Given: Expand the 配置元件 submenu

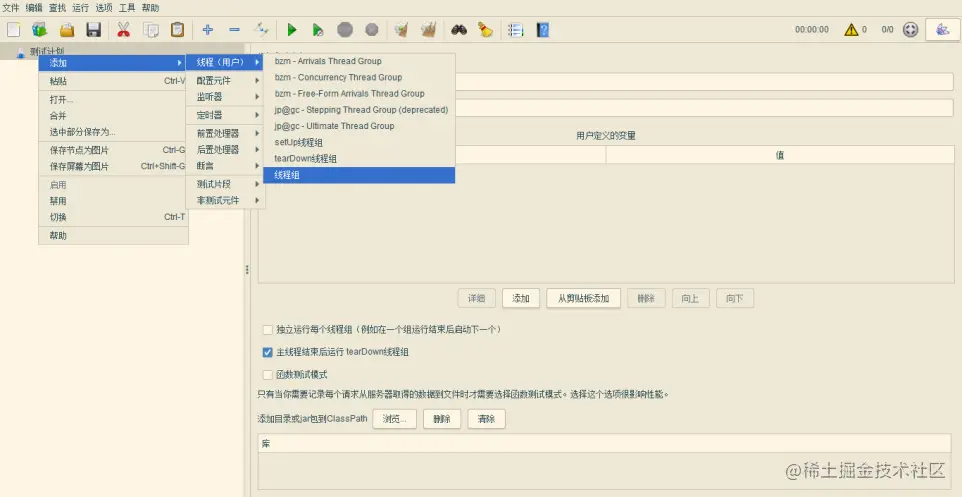Looking at the screenshot, I should point(225,80).
